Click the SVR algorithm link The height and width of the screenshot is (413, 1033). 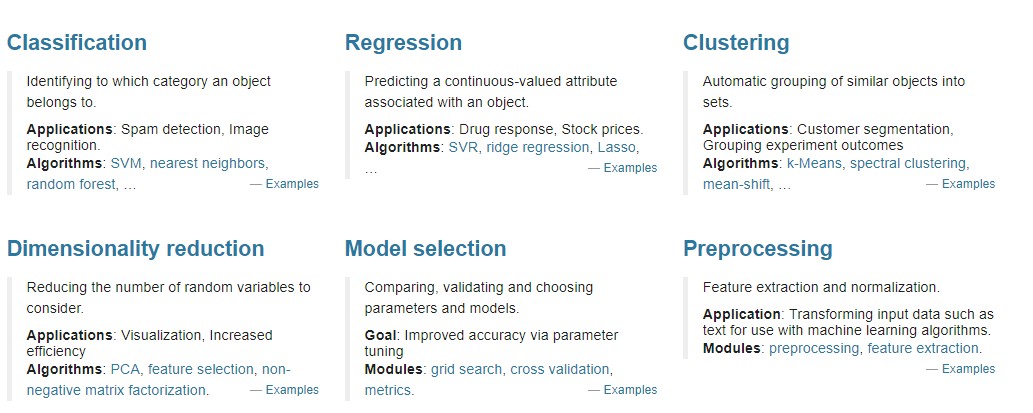(x=462, y=147)
